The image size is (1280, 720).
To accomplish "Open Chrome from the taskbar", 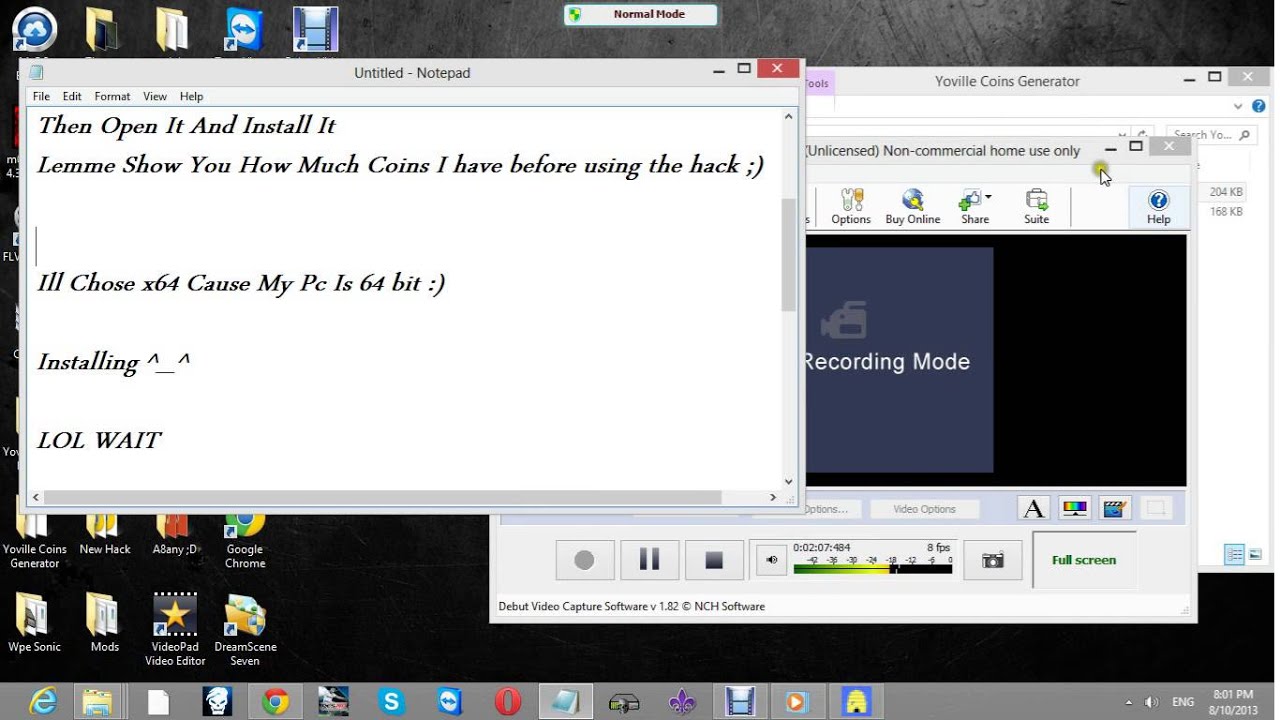I will point(275,702).
